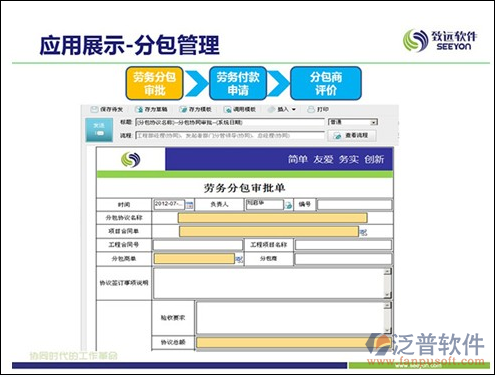
Task: Select the 分包商评价 step tab
Action: [x=326, y=83]
